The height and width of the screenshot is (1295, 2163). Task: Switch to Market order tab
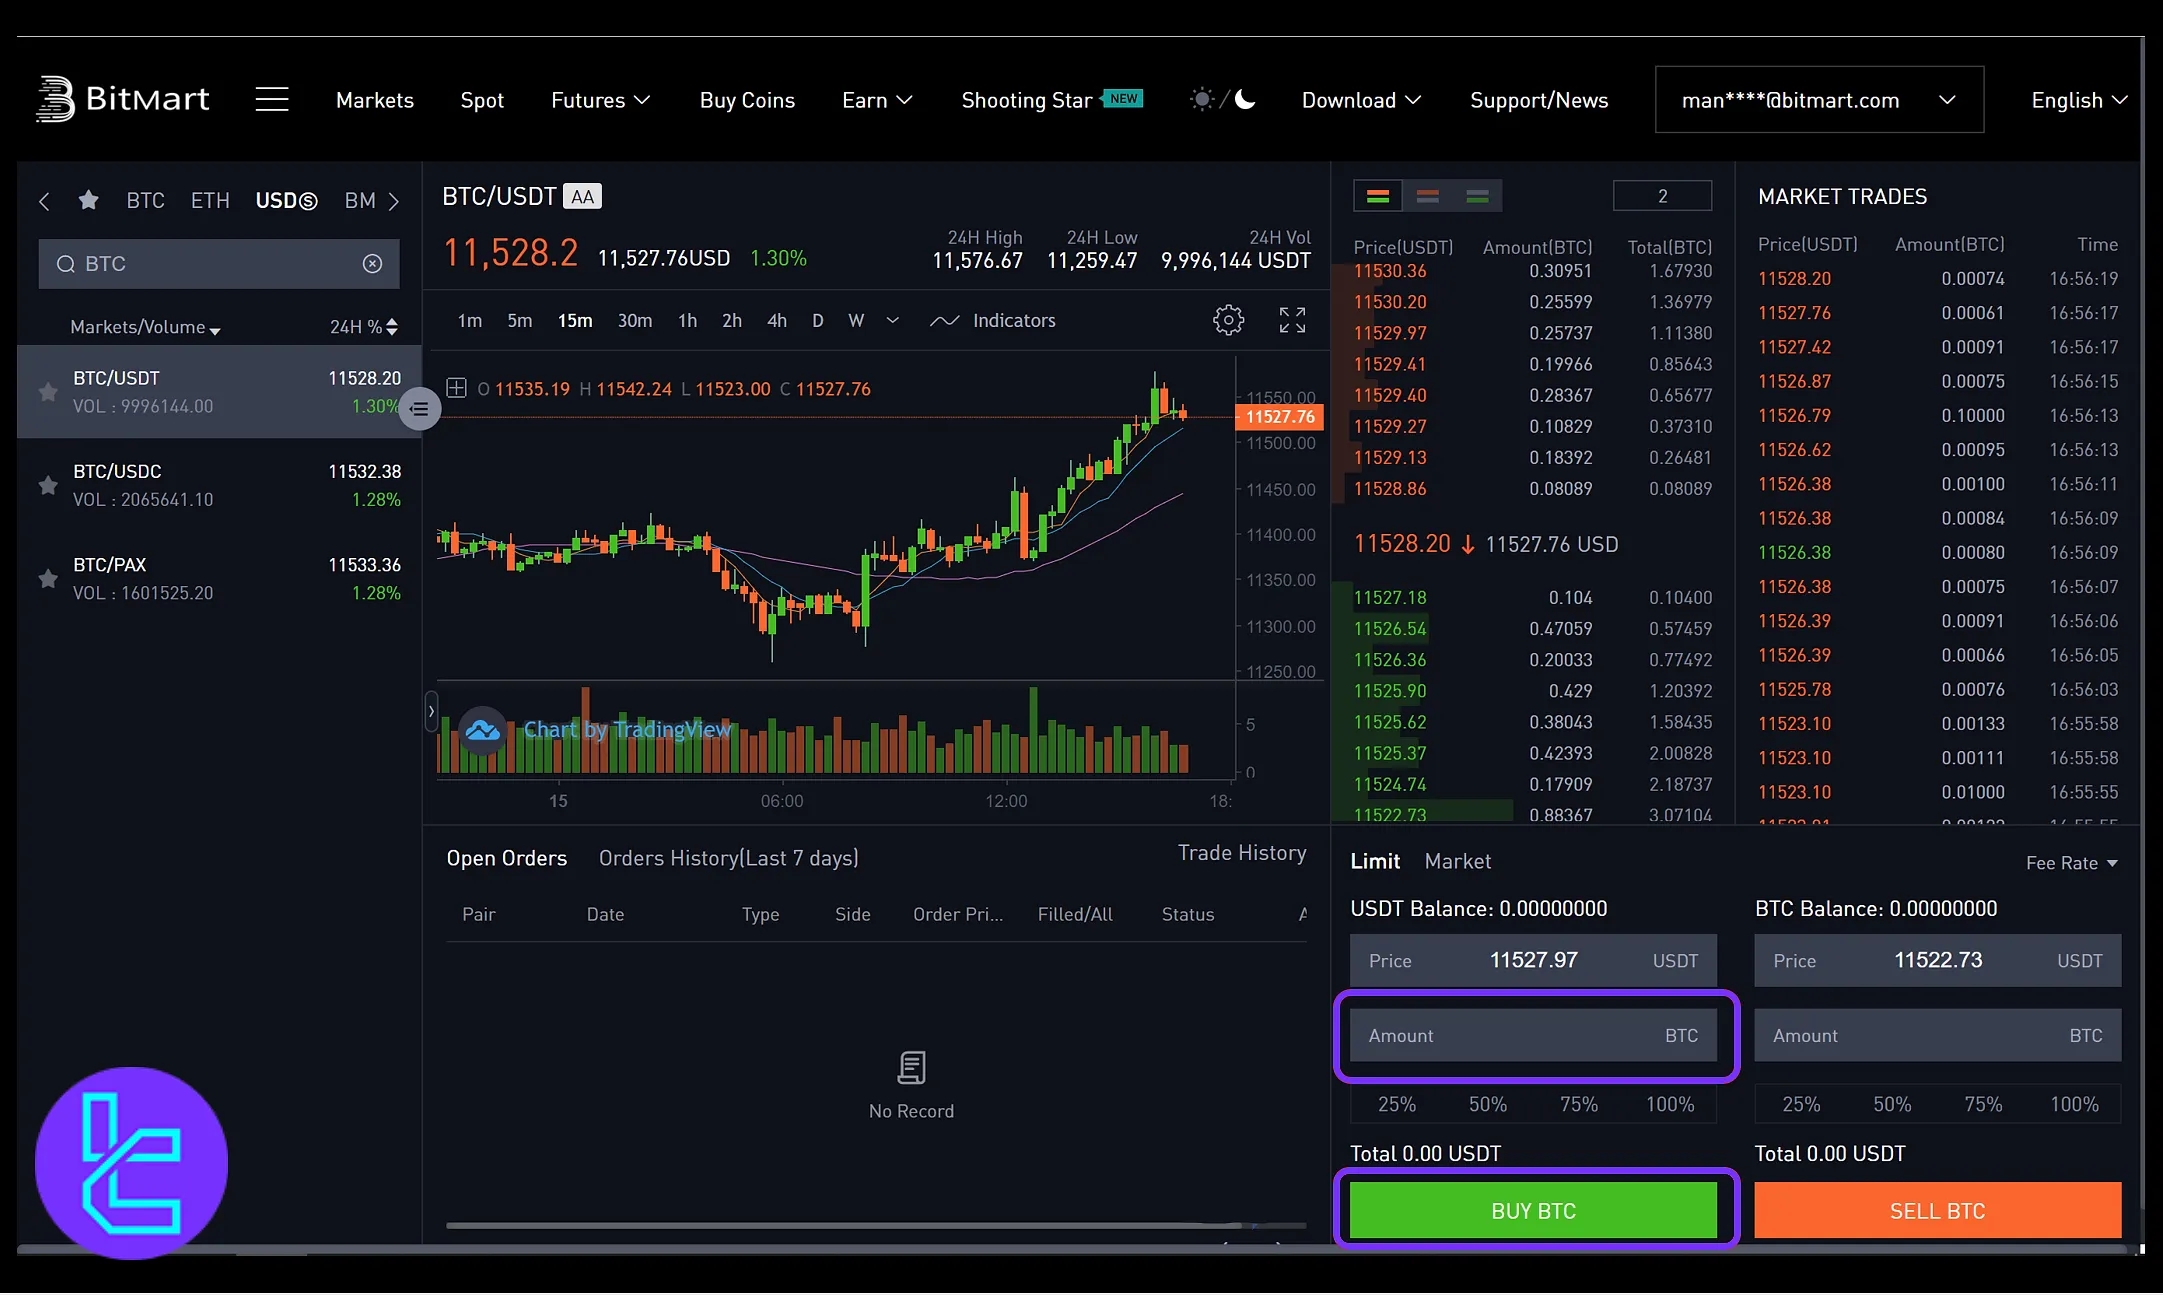pos(1457,861)
